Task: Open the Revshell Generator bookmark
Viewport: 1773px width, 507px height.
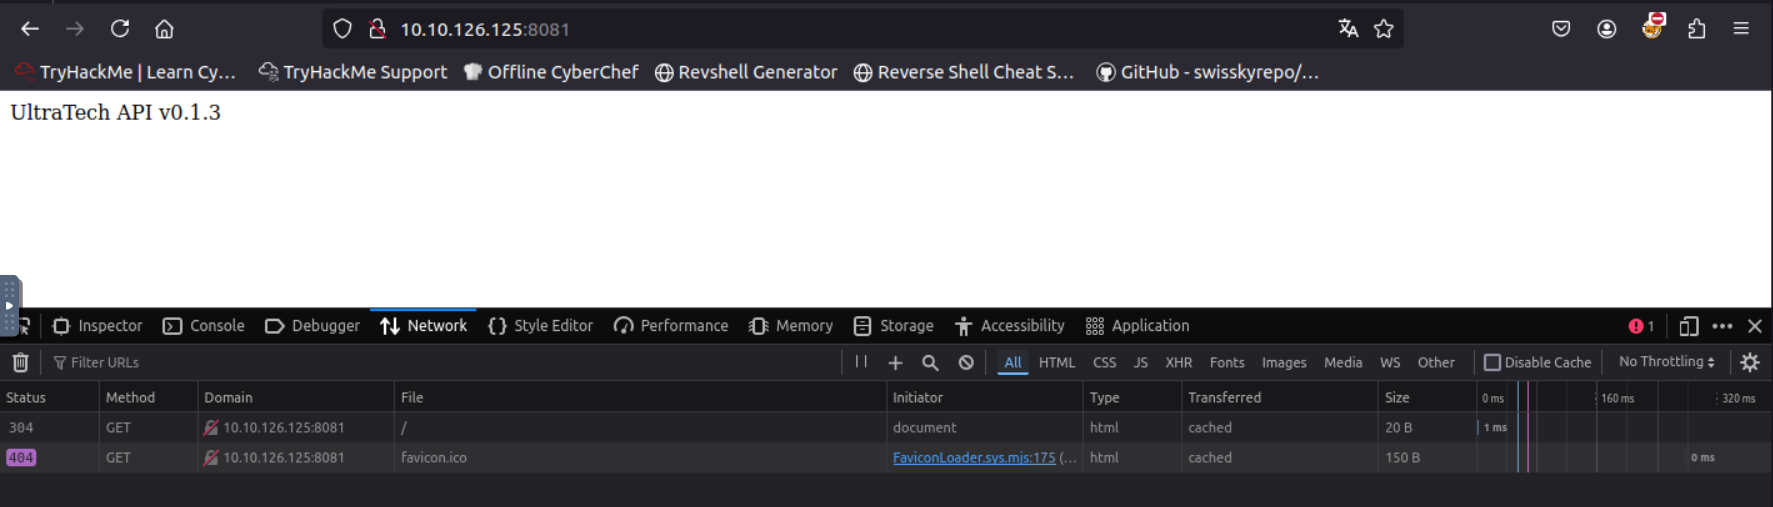Action: pyautogui.click(x=746, y=72)
